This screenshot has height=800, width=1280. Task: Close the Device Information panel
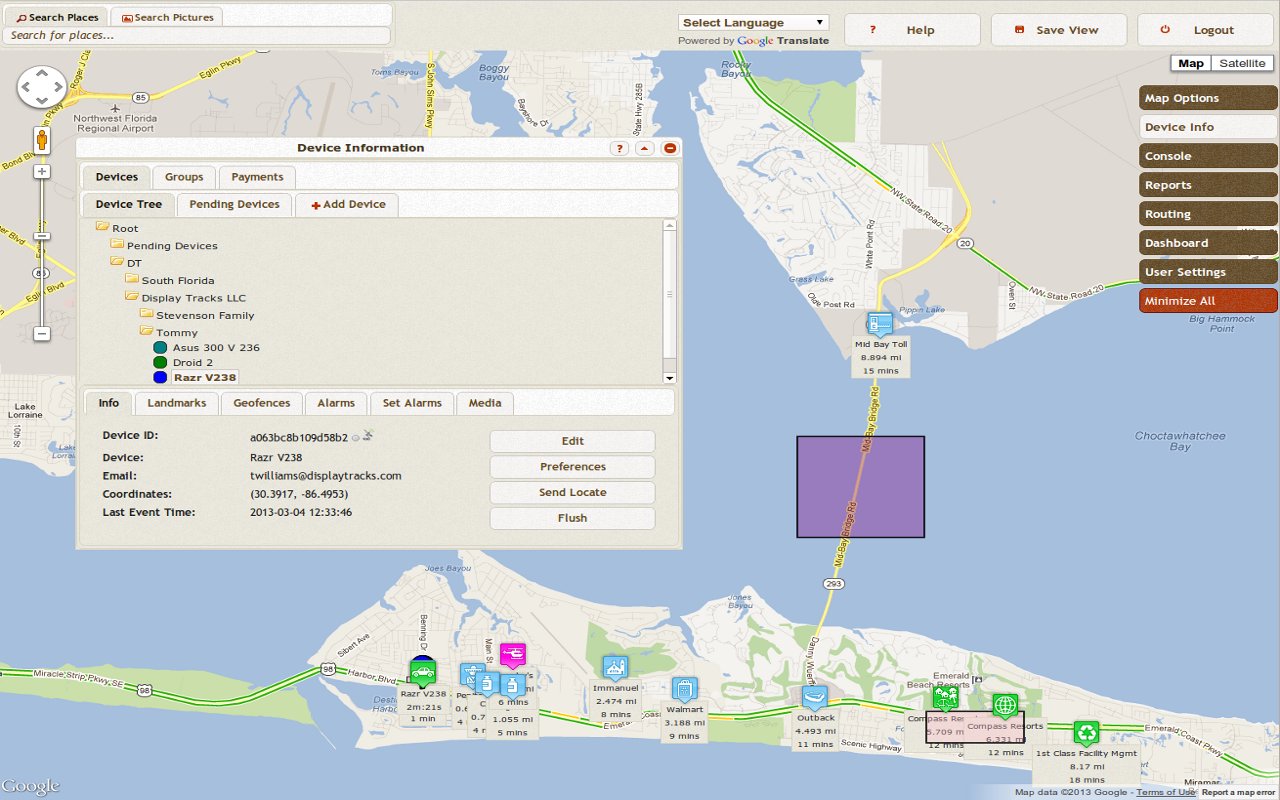click(670, 148)
